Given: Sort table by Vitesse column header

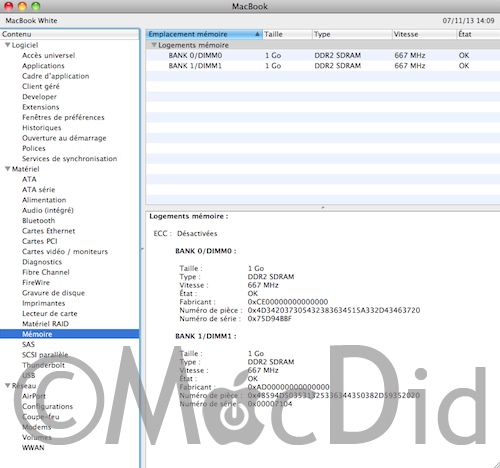Looking at the screenshot, I should coord(424,34).
